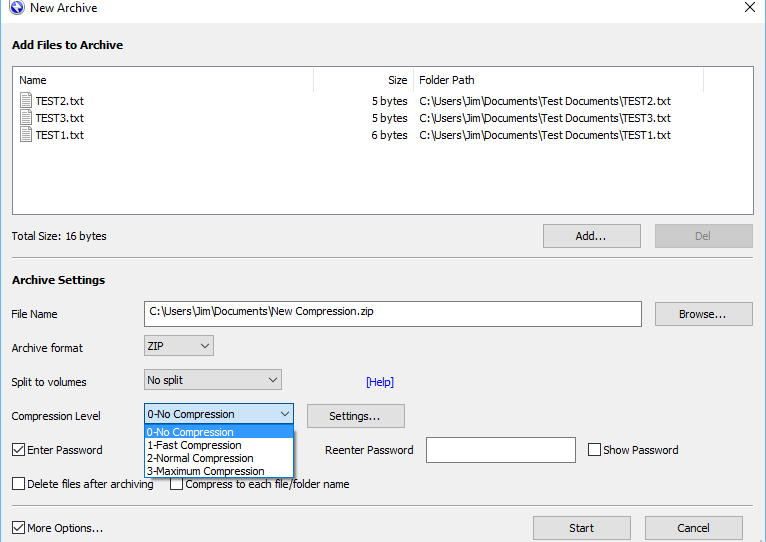Close the New Archive dialog
The height and width of the screenshot is (542, 766).
click(x=749, y=7)
